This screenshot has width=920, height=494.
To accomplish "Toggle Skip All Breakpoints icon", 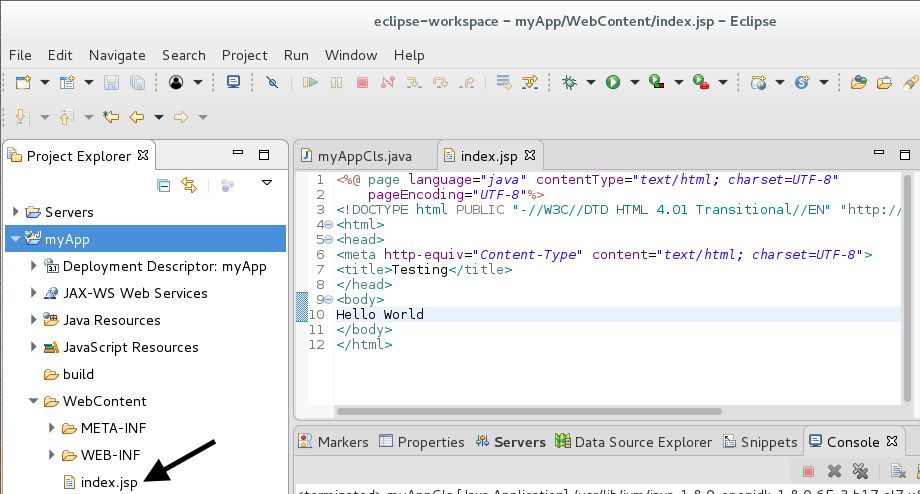I will (x=272, y=82).
